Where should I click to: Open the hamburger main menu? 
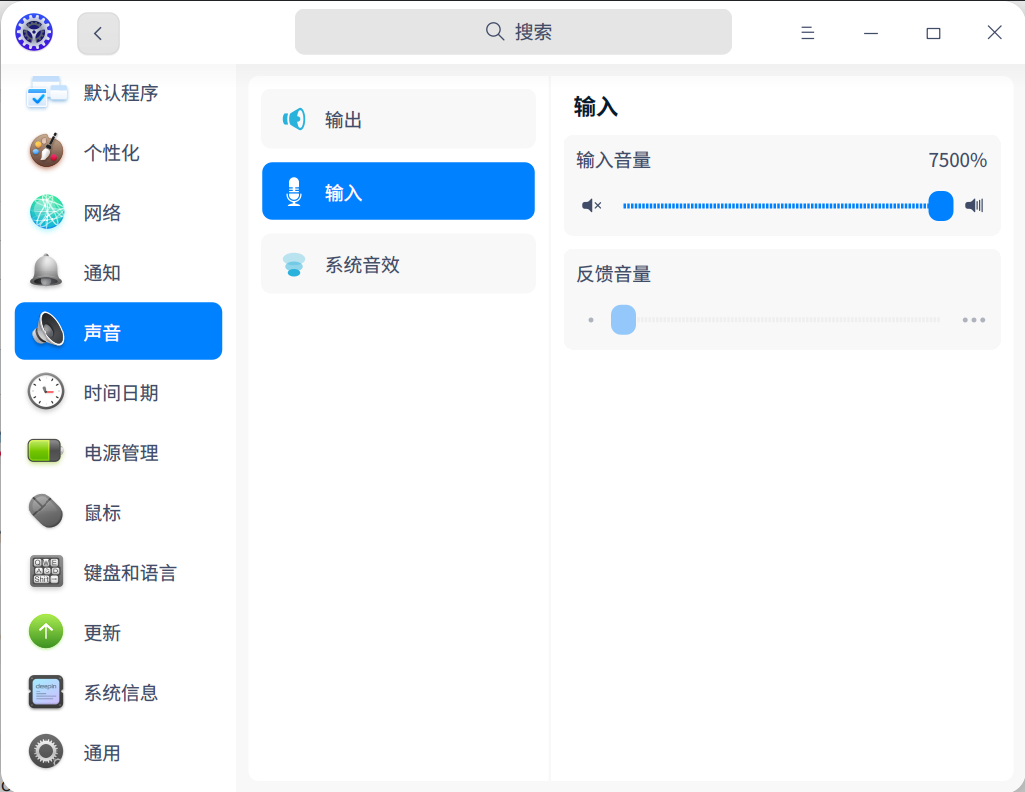[x=807, y=33]
